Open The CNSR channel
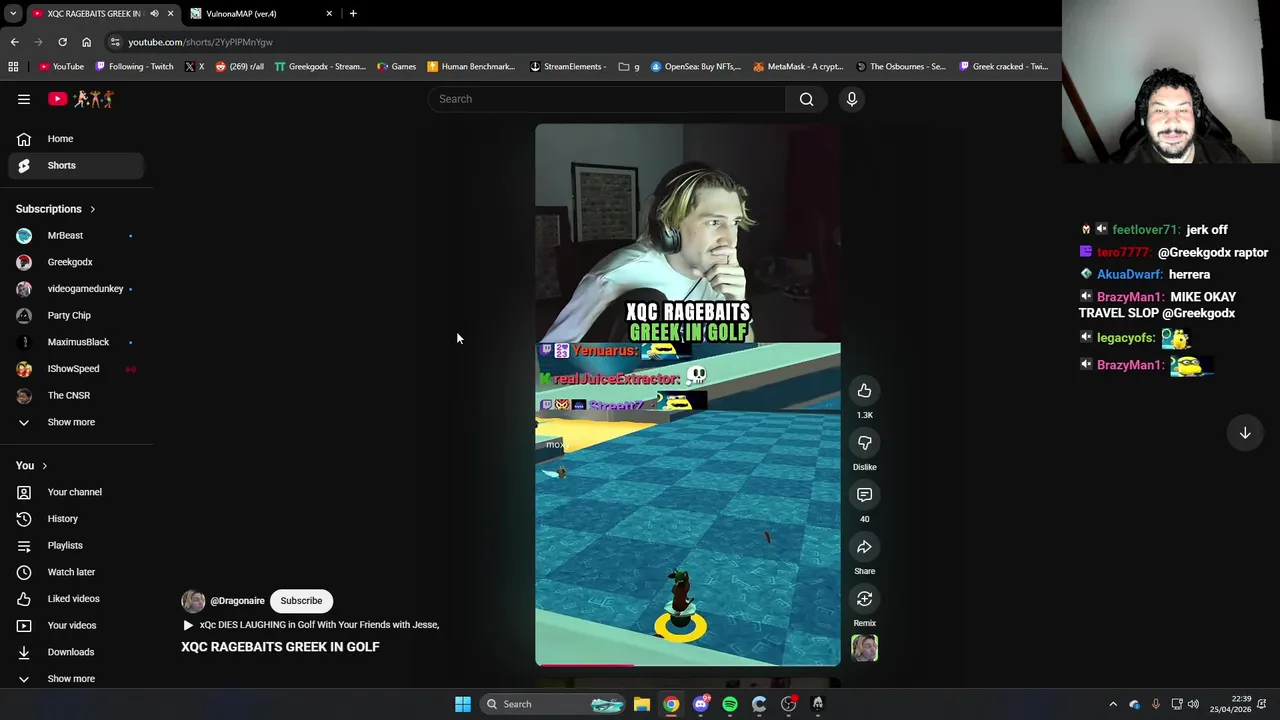The width and height of the screenshot is (1280, 720). click(76, 395)
